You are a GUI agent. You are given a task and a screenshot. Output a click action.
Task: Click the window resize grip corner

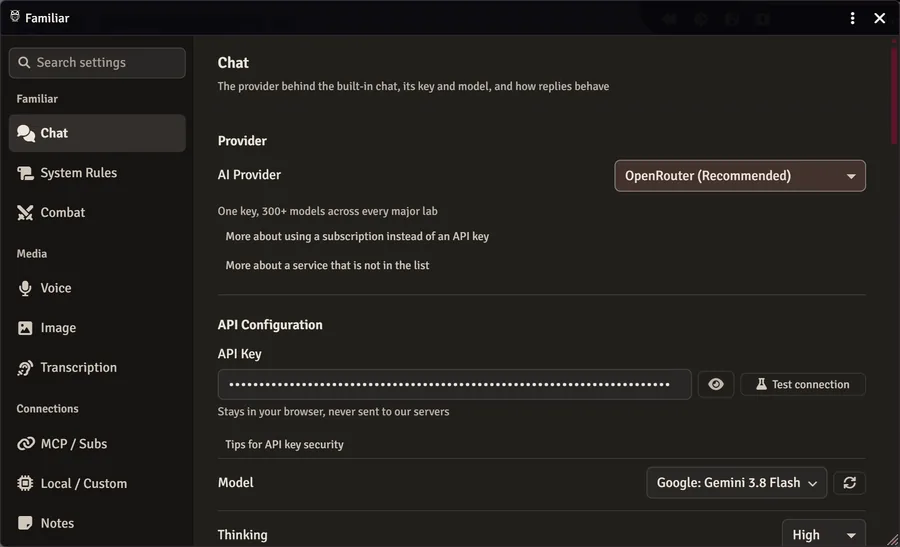893,540
